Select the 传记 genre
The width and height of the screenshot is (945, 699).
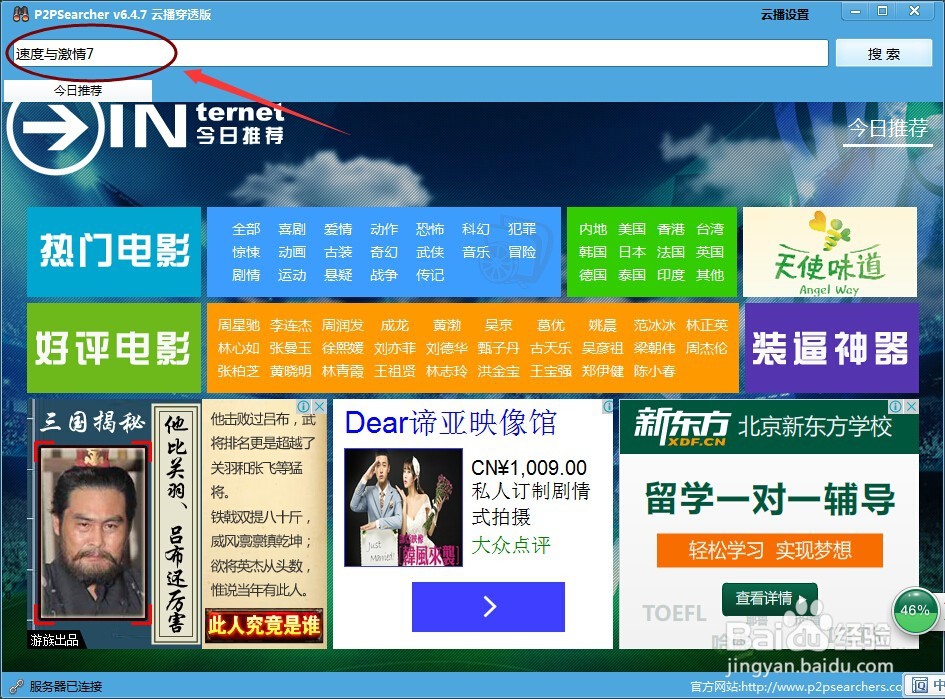[x=430, y=275]
